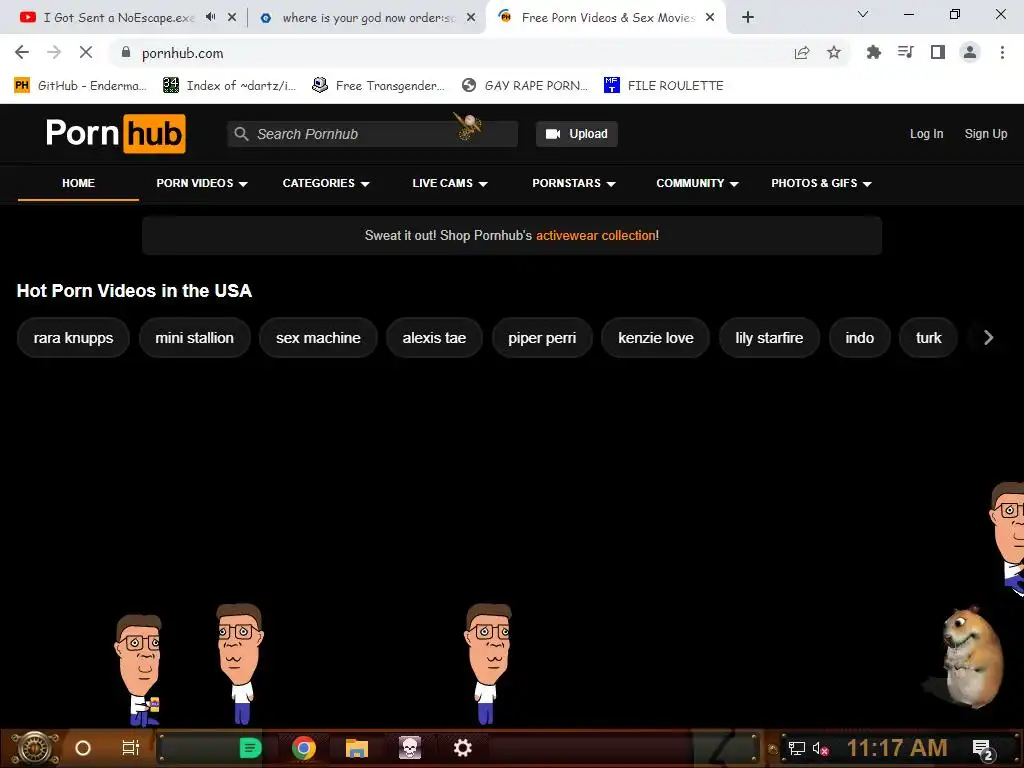Stop loading the current page
This screenshot has width=1024, height=768.
click(86, 52)
